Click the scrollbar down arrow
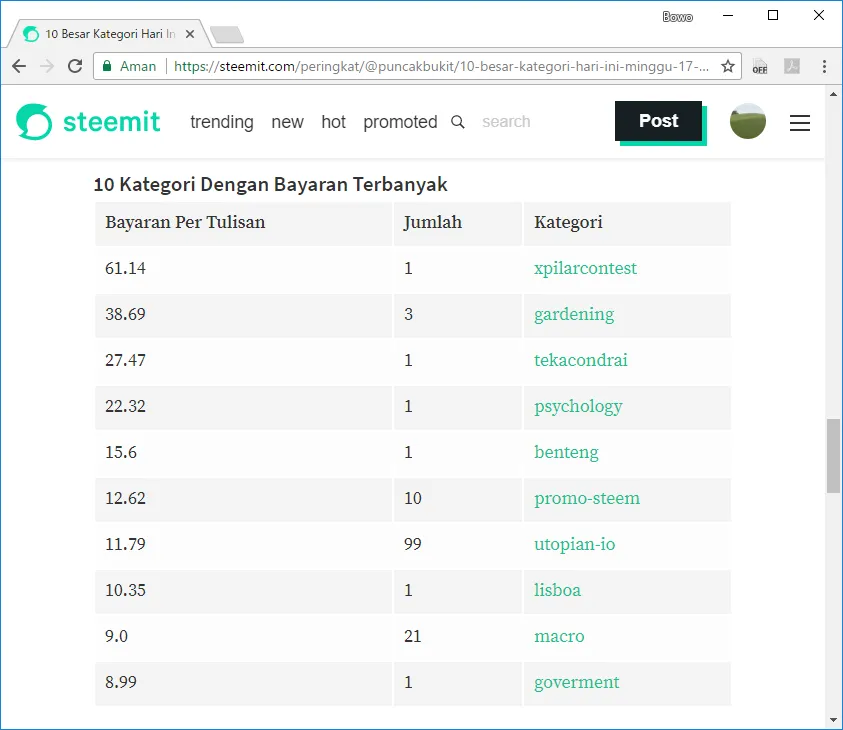843x730 pixels. pos(833,720)
